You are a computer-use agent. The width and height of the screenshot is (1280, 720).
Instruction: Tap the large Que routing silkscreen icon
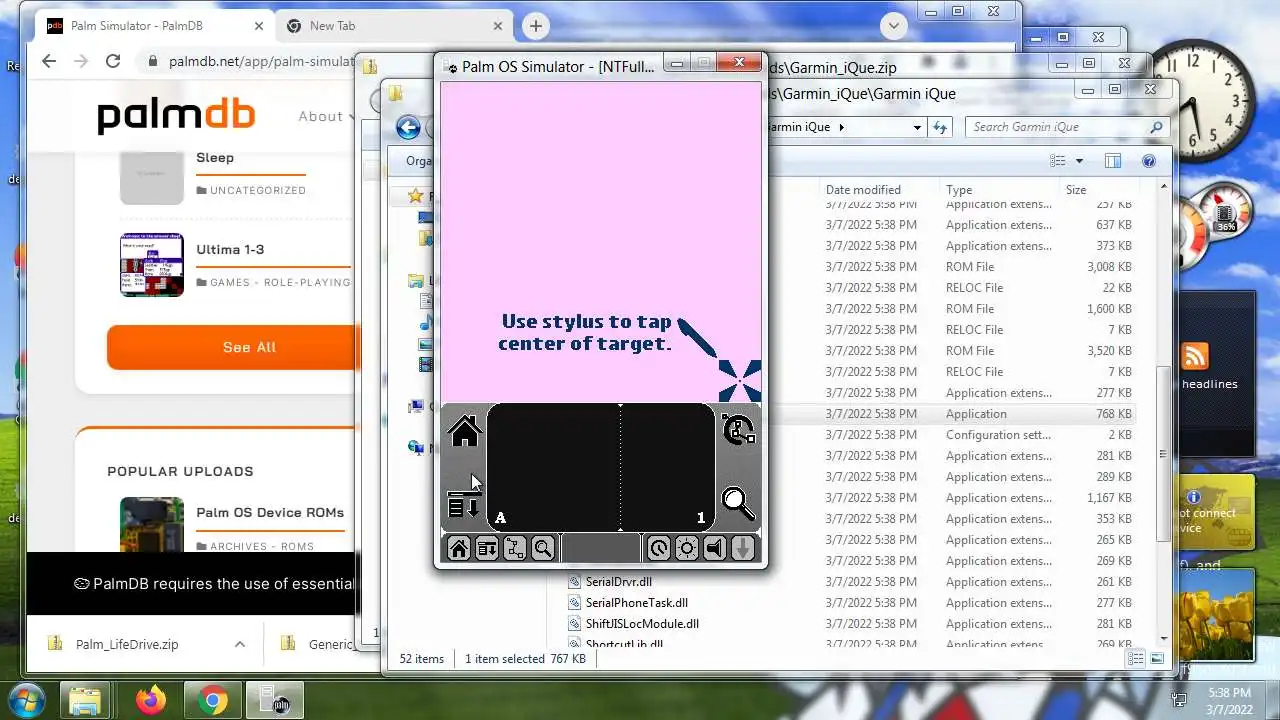point(738,430)
